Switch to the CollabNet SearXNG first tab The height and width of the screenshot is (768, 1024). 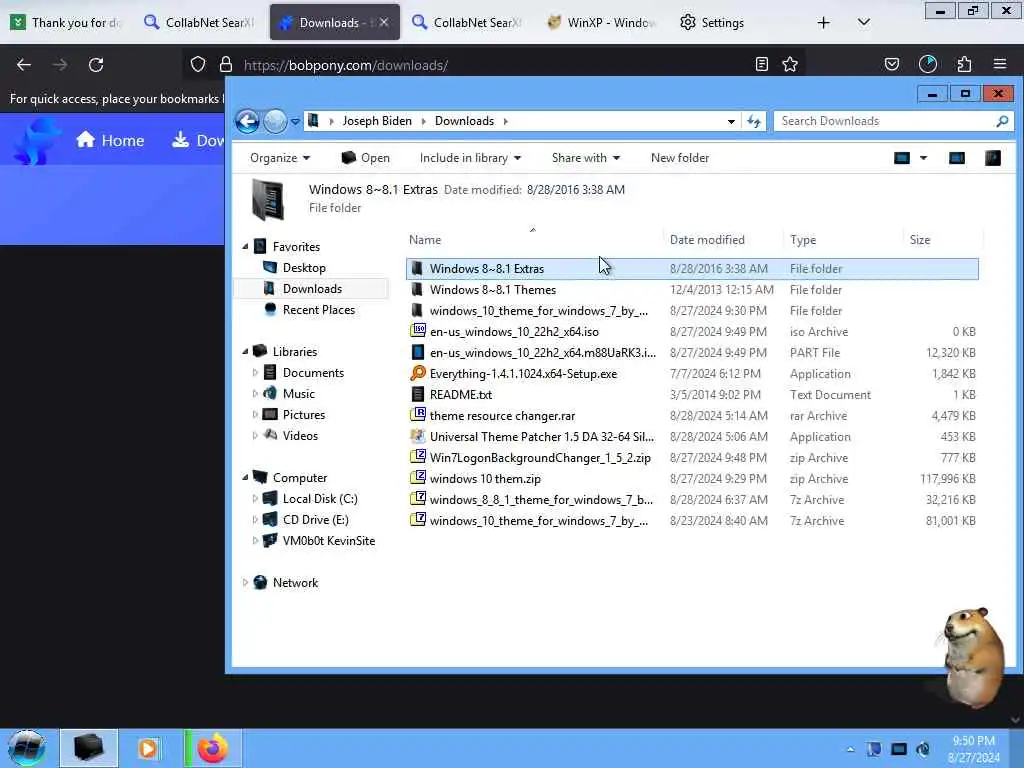click(199, 22)
